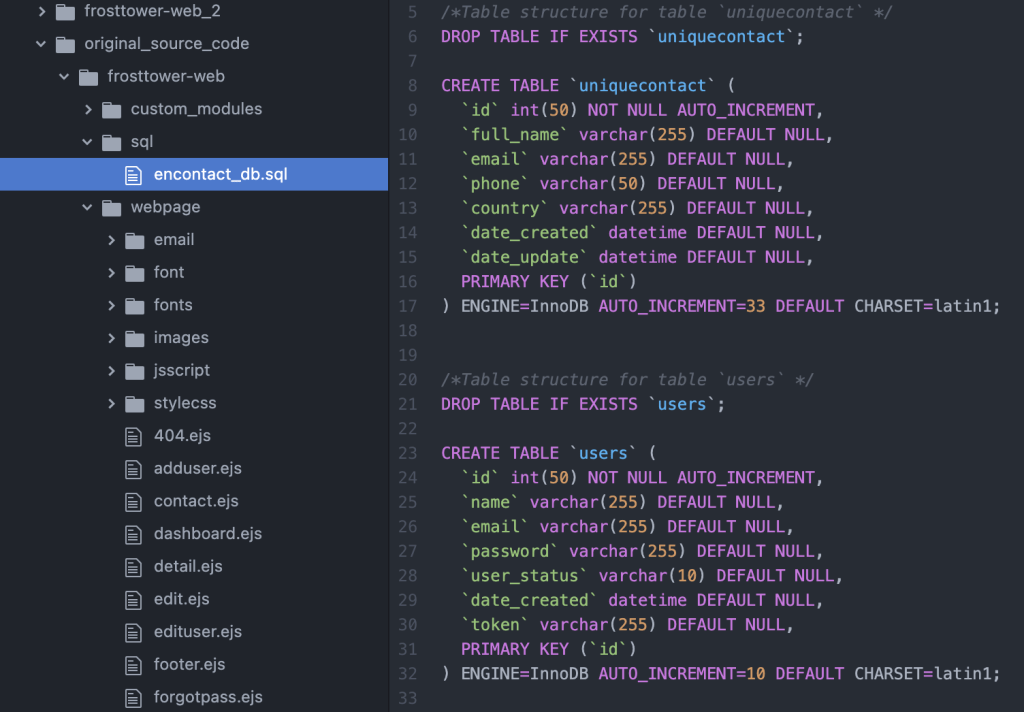This screenshot has height=712, width=1024.
Task: Select forgotpass.ejs file
Action: [x=208, y=697]
